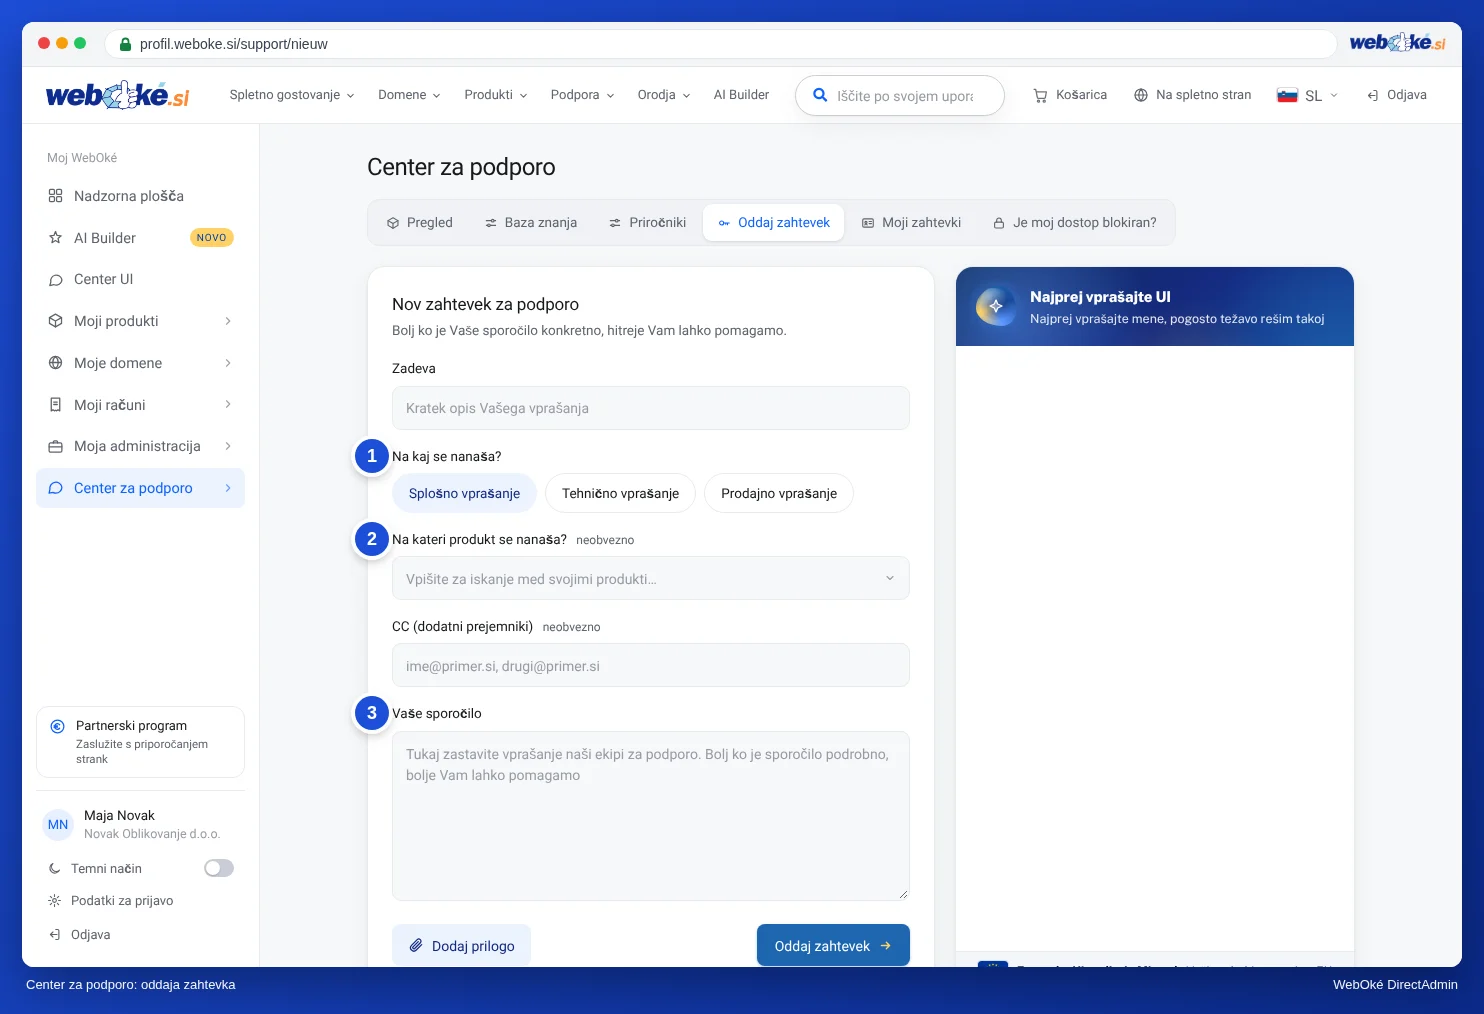Click the Vaše sporočilo message textarea
Screen dimensions: 1484x1014
(x=651, y=816)
